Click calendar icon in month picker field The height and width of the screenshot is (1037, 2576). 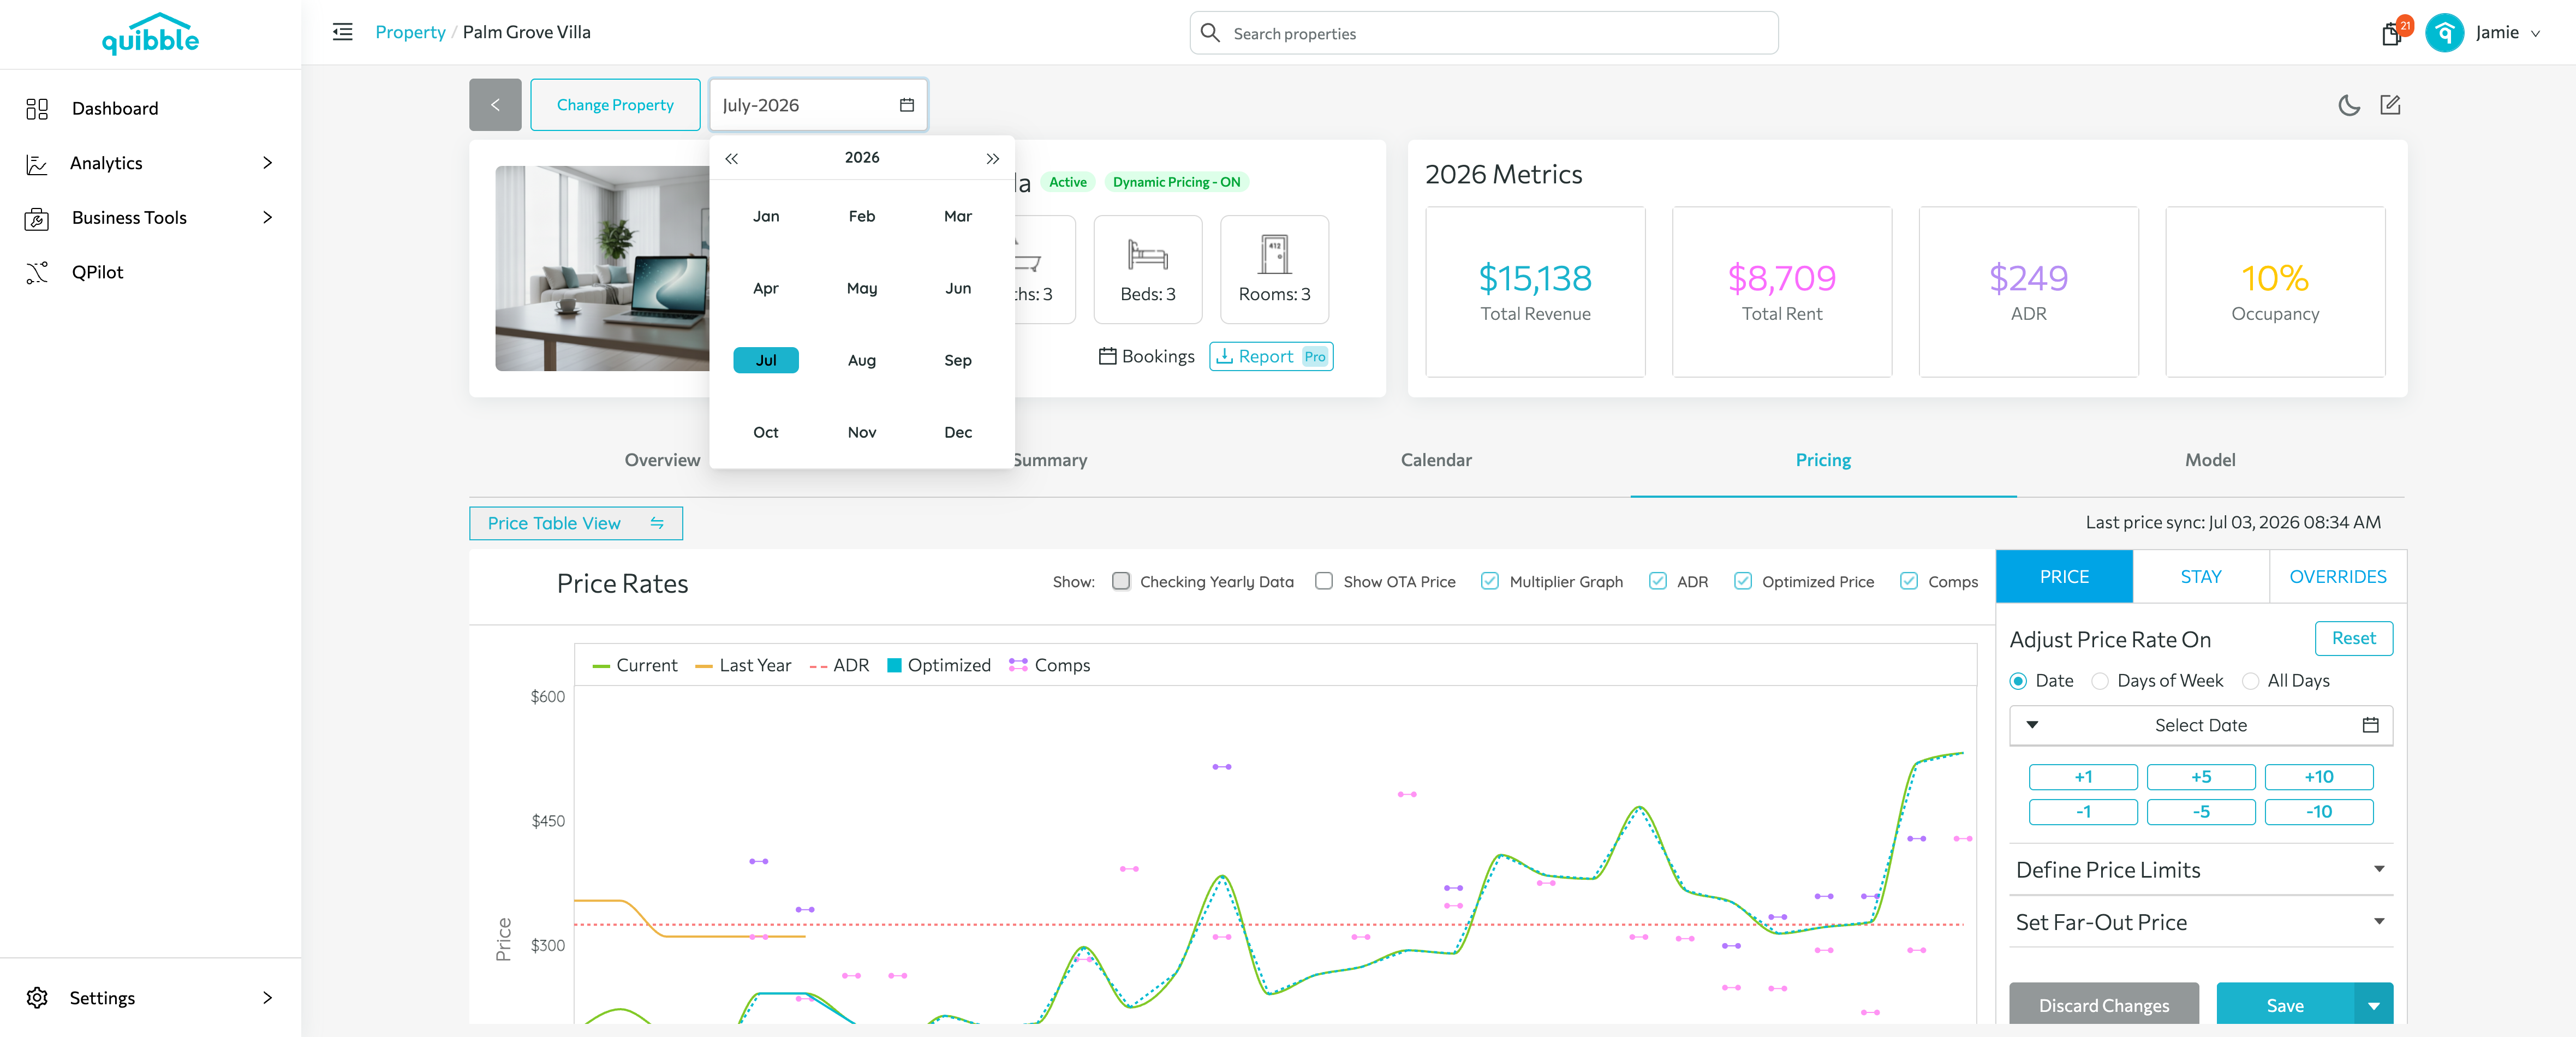(907, 105)
